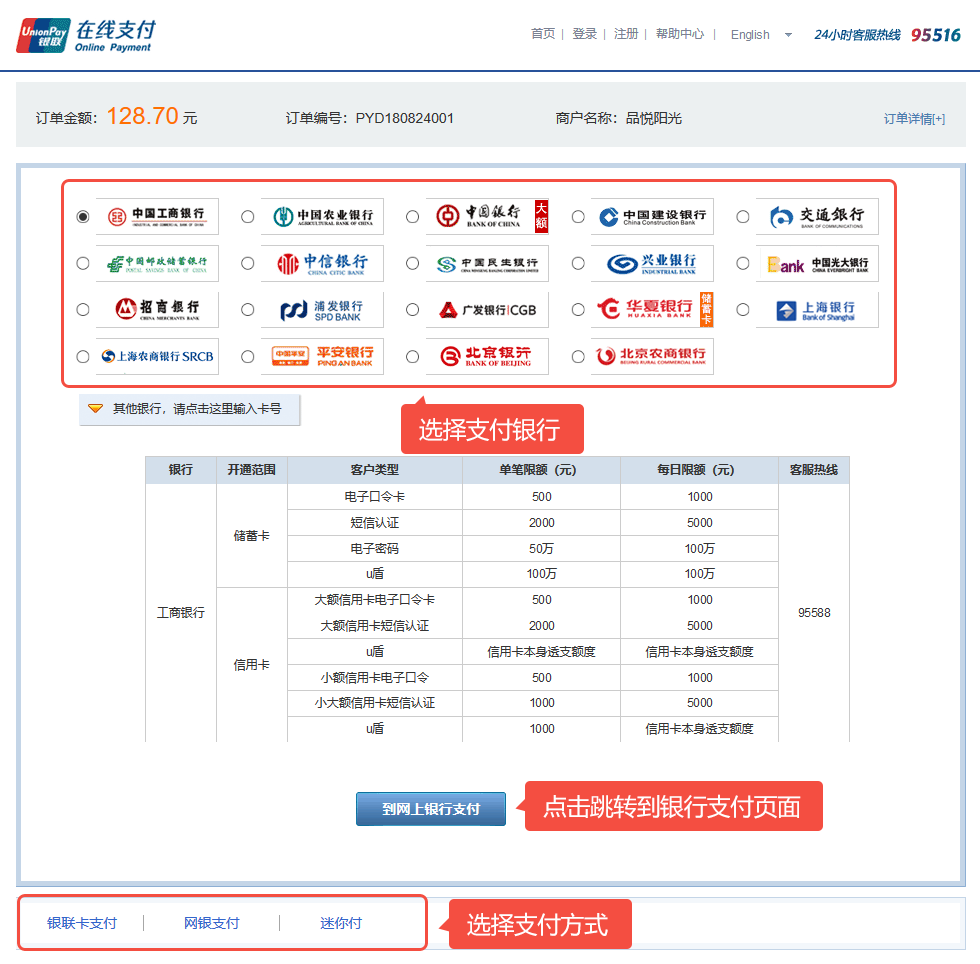The height and width of the screenshot is (964, 980).
Task: Open the 登录 login link
Action: click(x=584, y=34)
